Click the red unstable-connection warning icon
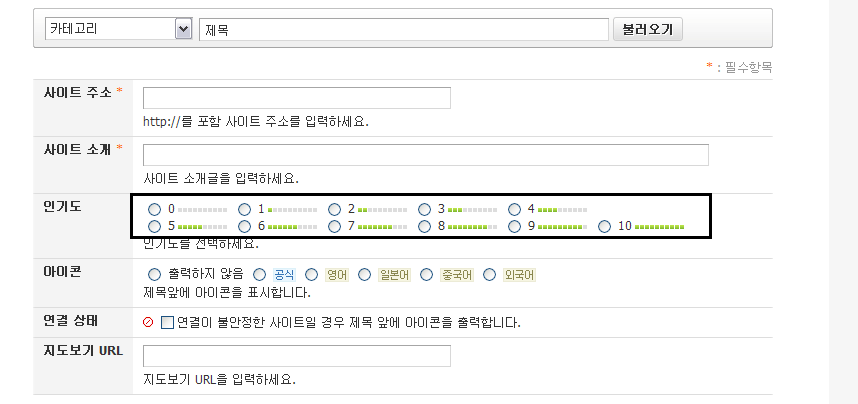Screen dimensions: 858x404 coord(149,322)
